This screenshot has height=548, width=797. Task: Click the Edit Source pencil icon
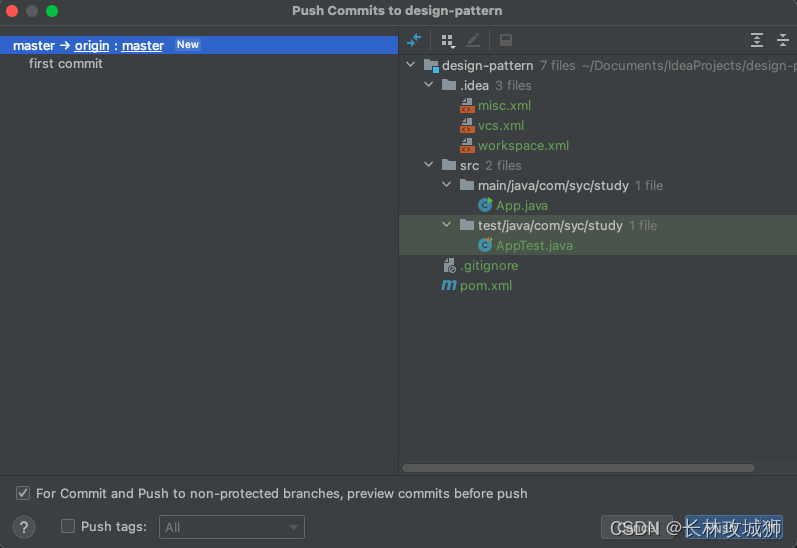473,40
